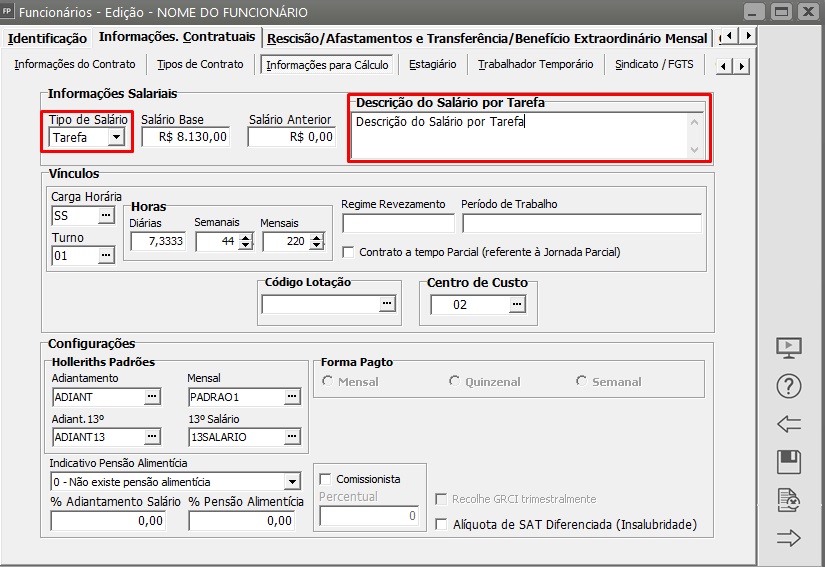Go to next record with right arrow
Image resolution: width=825 pixels, height=567 pixels.
(x=789, y=538)
